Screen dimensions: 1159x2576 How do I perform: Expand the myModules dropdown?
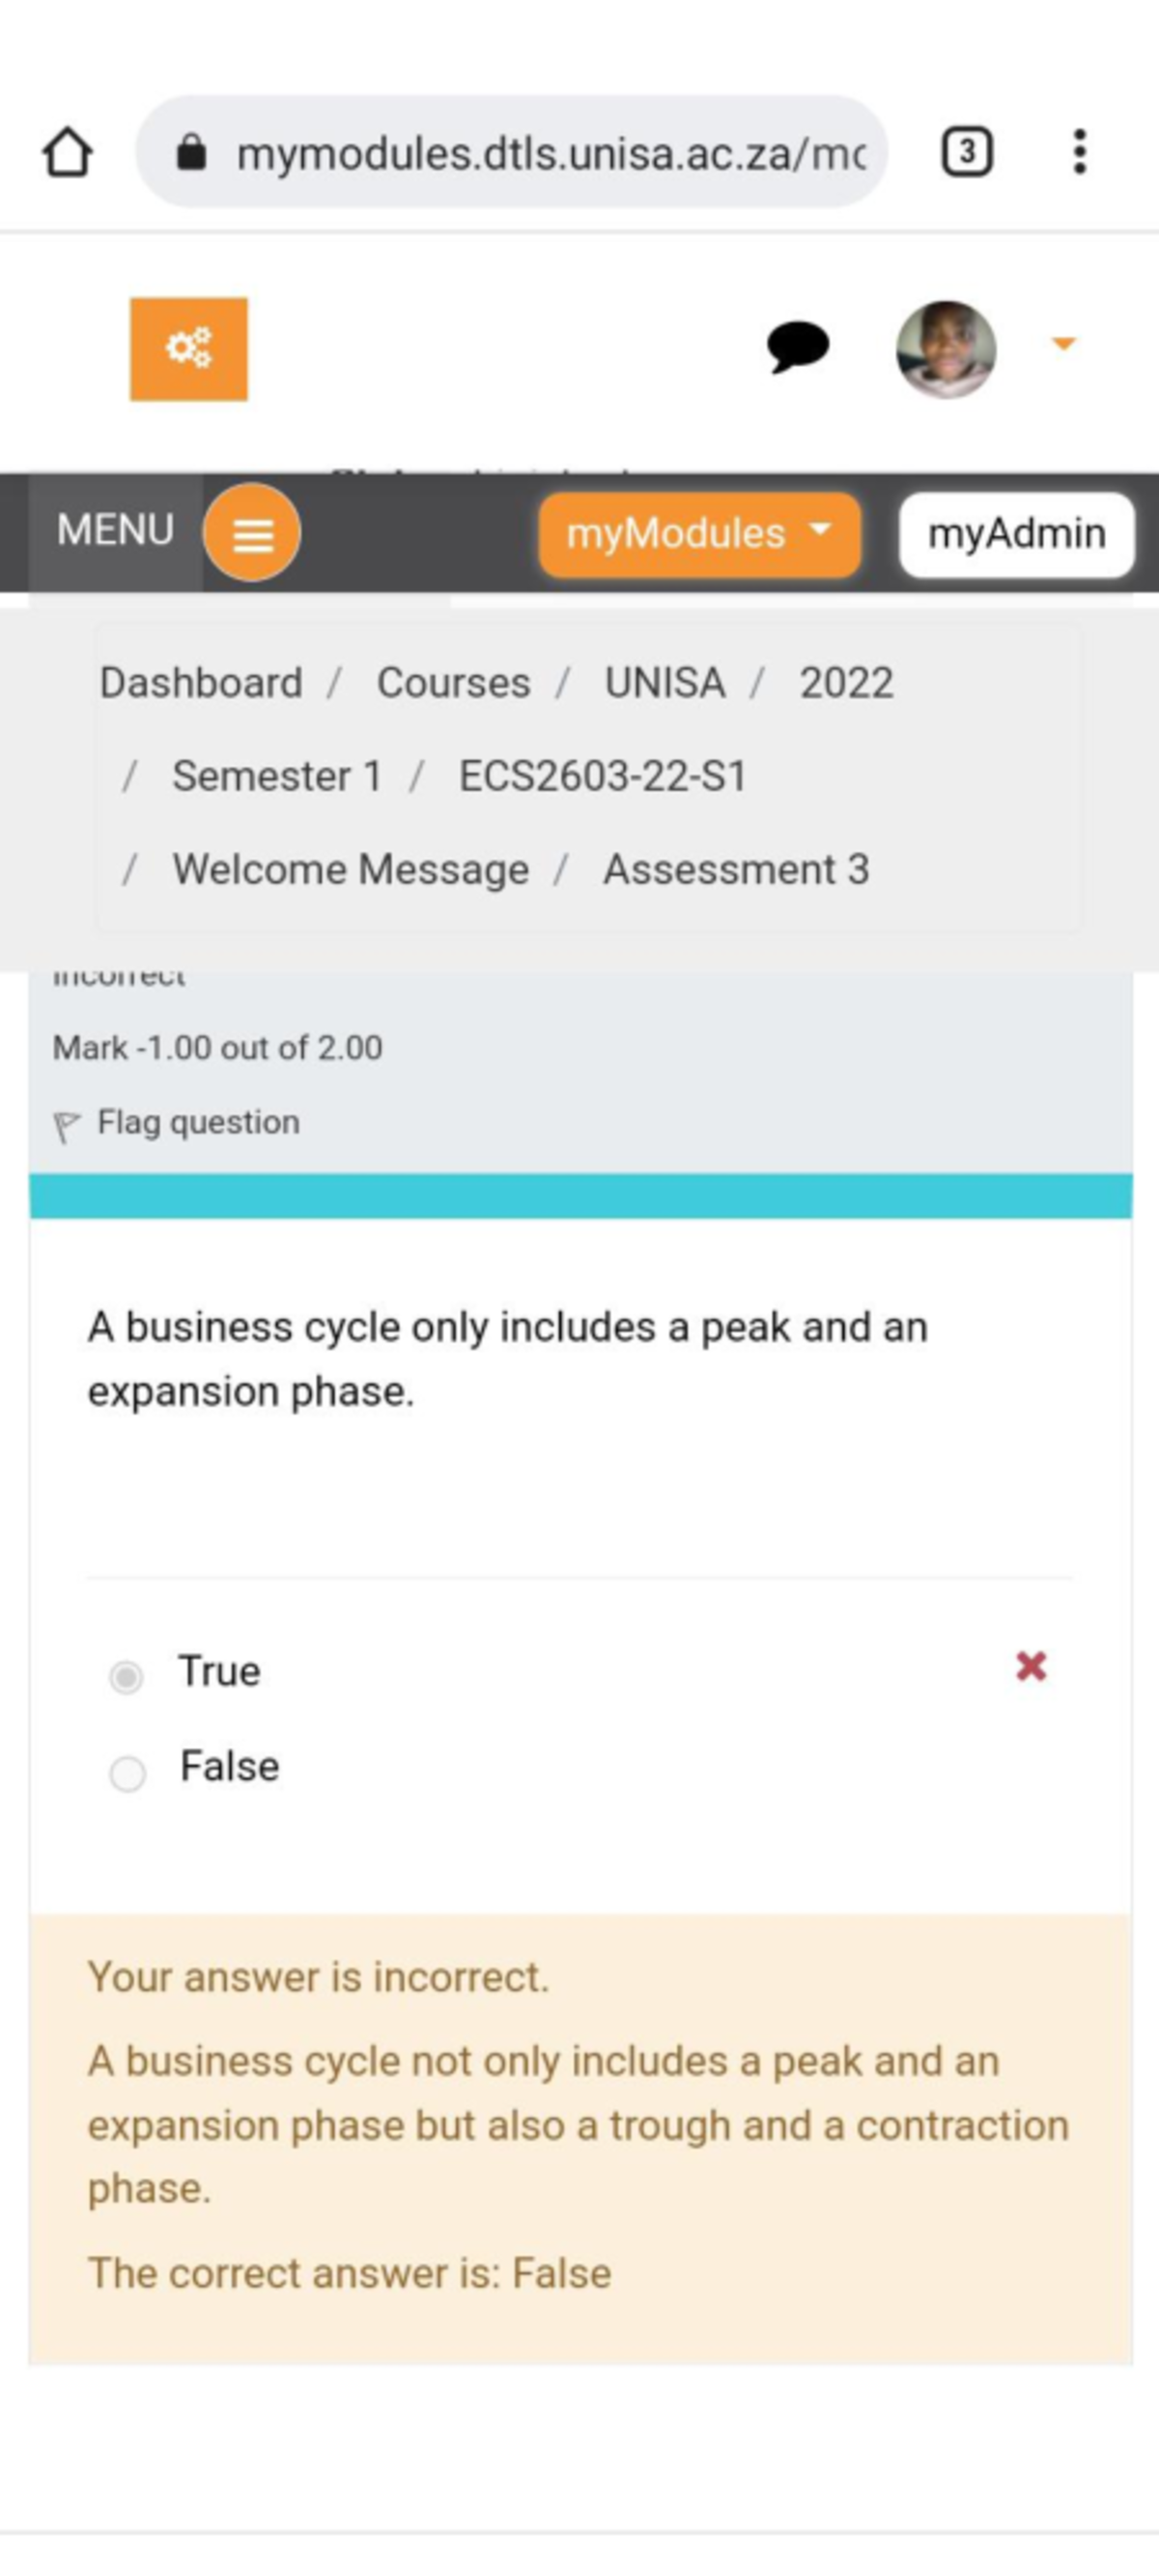pyautogui.click(x=699, y=533)
